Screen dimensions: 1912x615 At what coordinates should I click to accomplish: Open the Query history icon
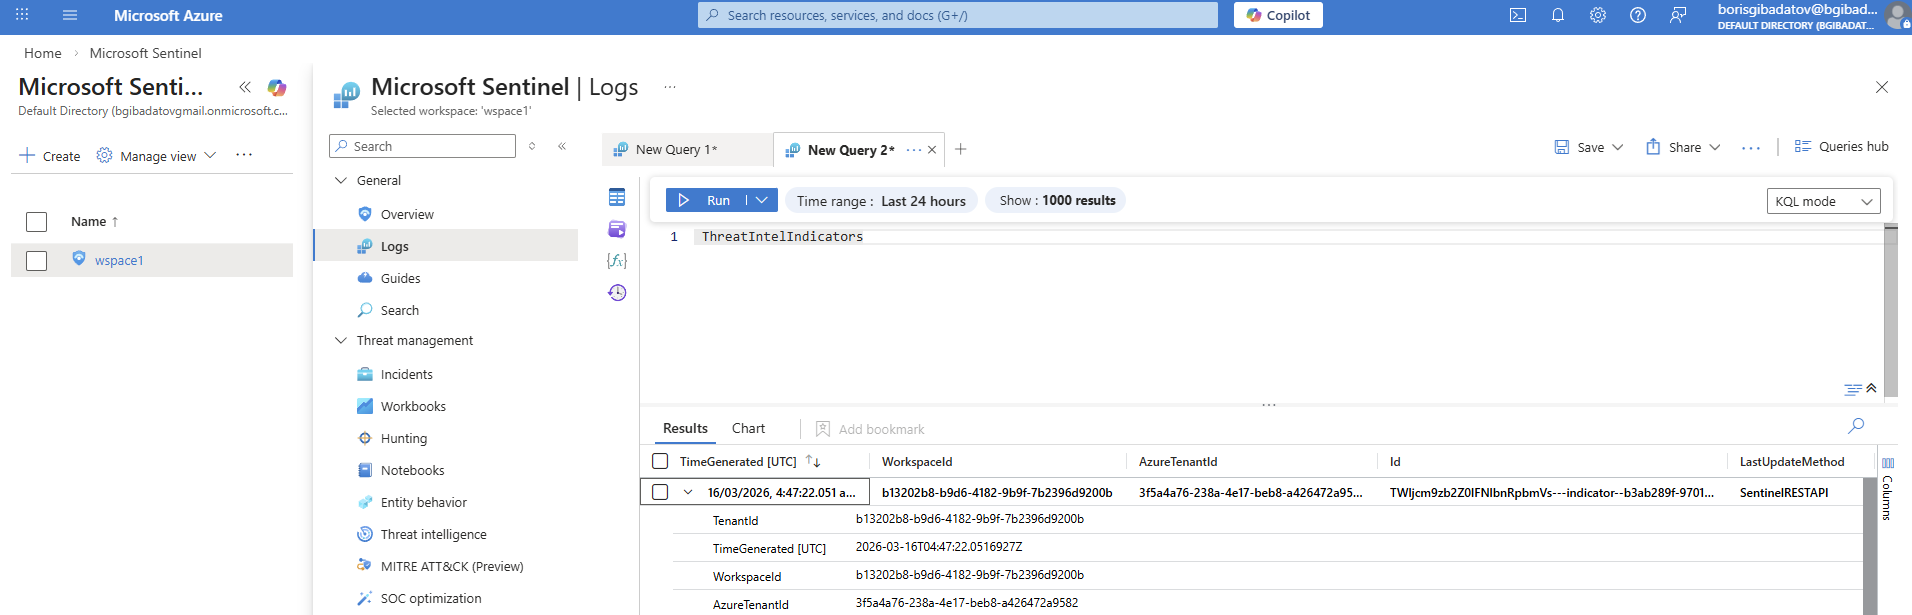point(617,293)
